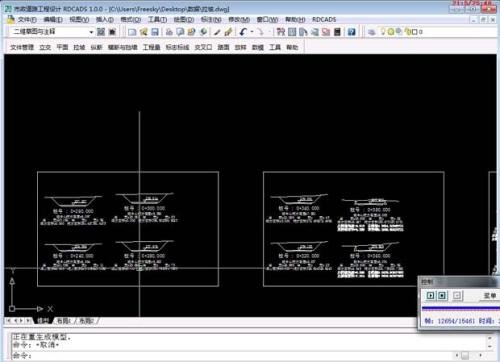Click in the 命令: command input line
This screenshot has width=500, height=362.
(x=233, y=355)
